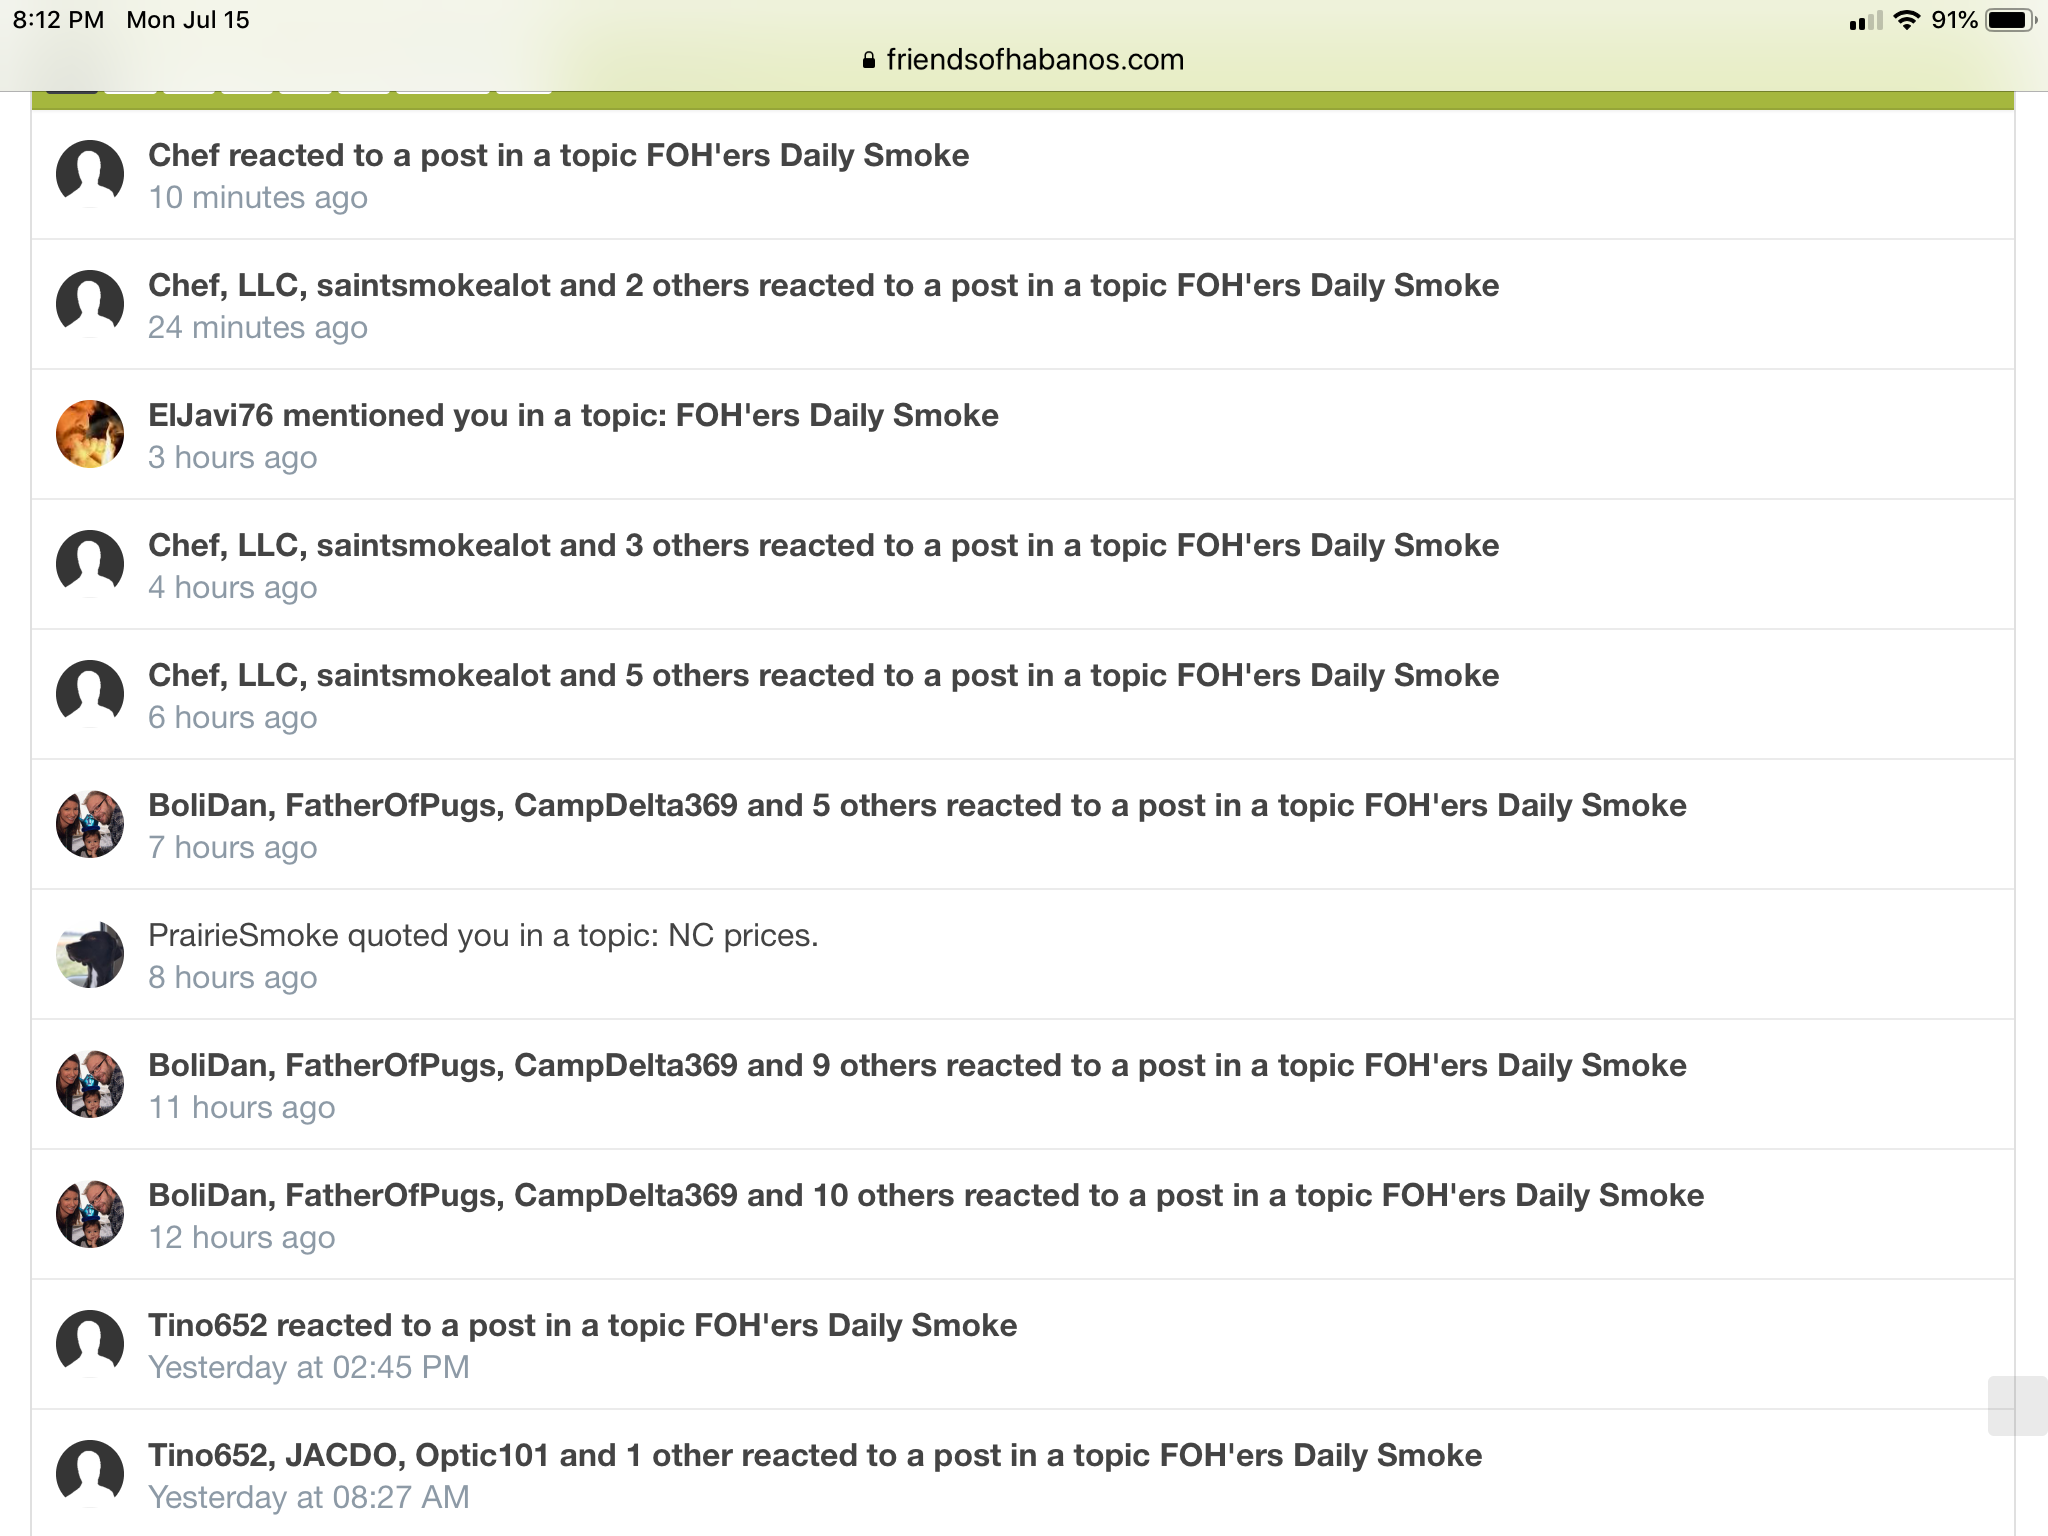Click PrairieSmoke's dog avatar
2048x1536 pixels.
click(x=90, y=954)
